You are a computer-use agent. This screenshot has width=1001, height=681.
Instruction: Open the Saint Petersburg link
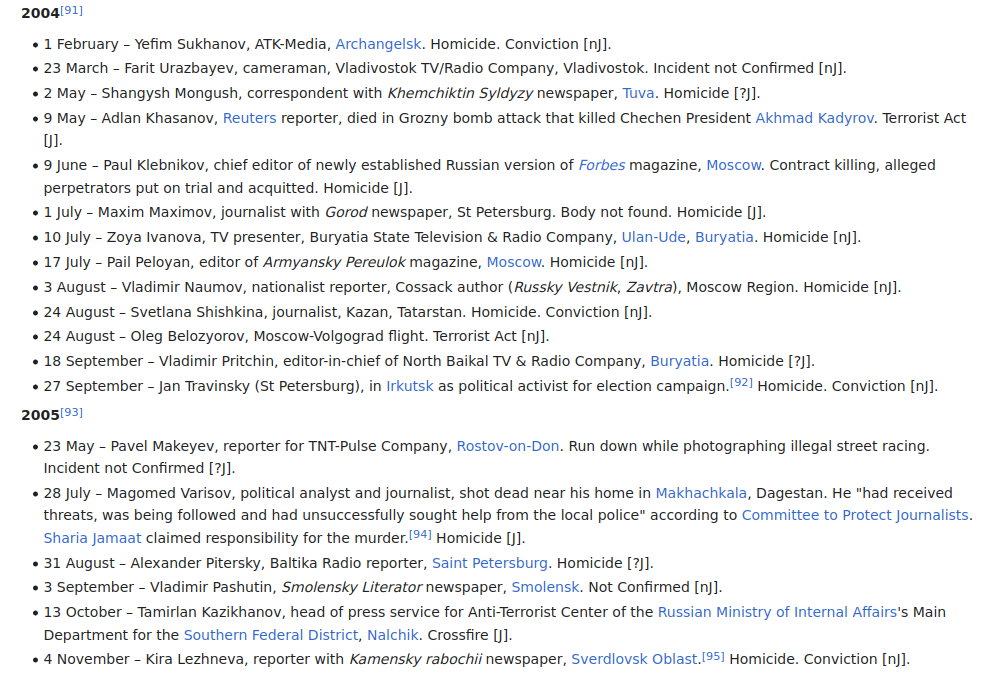click(490, 564)
